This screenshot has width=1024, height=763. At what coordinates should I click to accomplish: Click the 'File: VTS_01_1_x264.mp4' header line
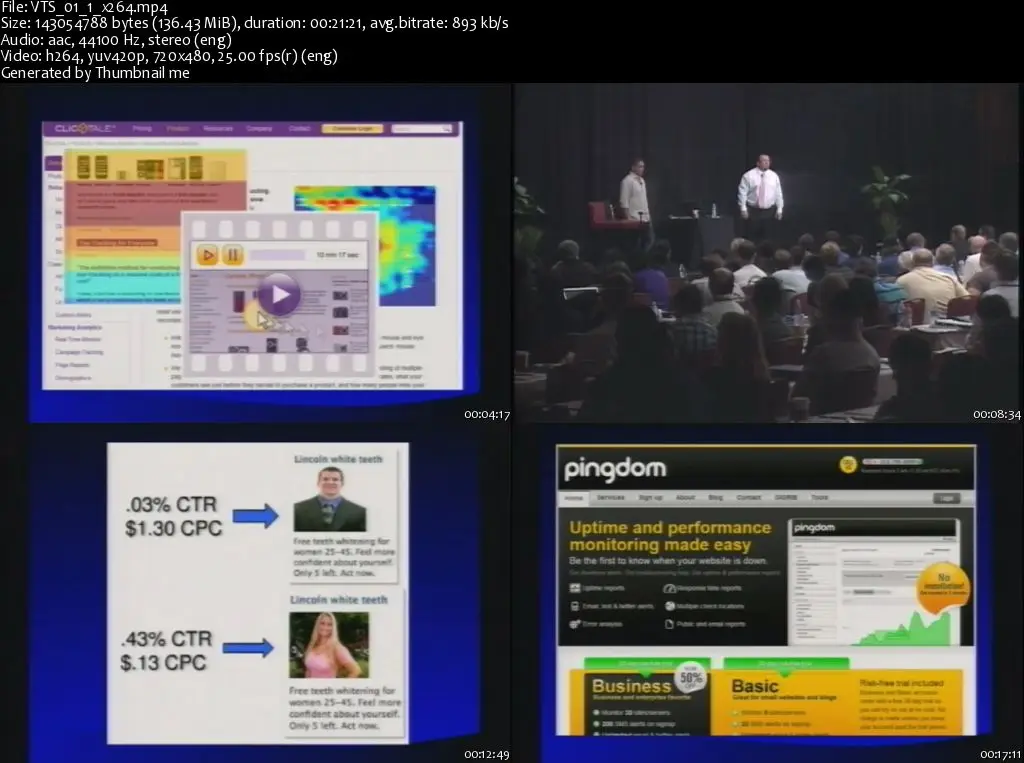point(84,8)
